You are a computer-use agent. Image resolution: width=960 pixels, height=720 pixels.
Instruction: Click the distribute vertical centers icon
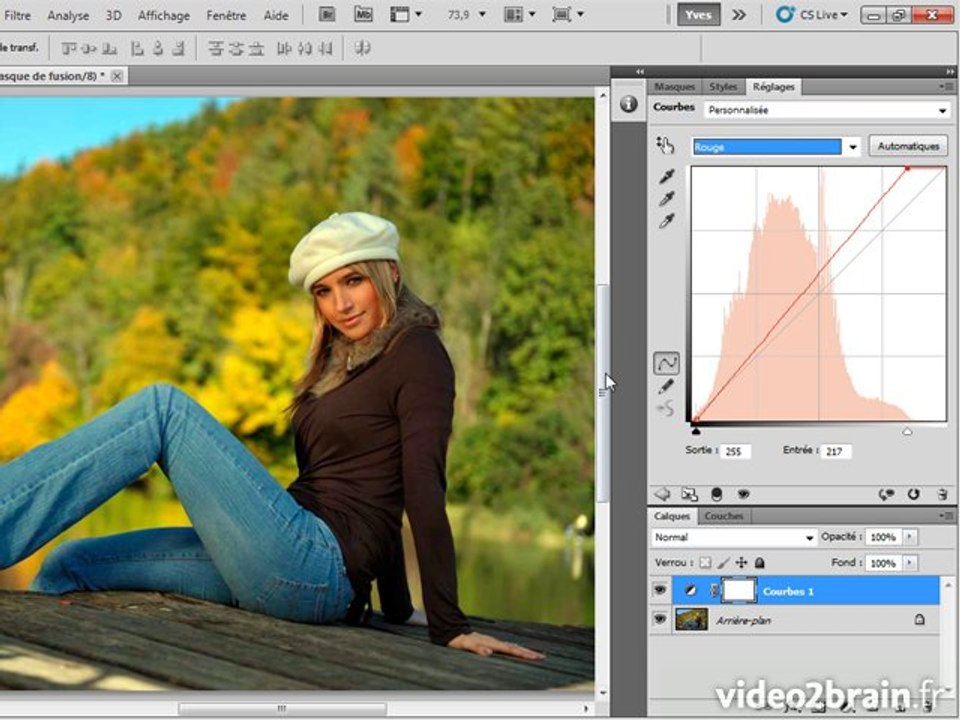[236, 48]
